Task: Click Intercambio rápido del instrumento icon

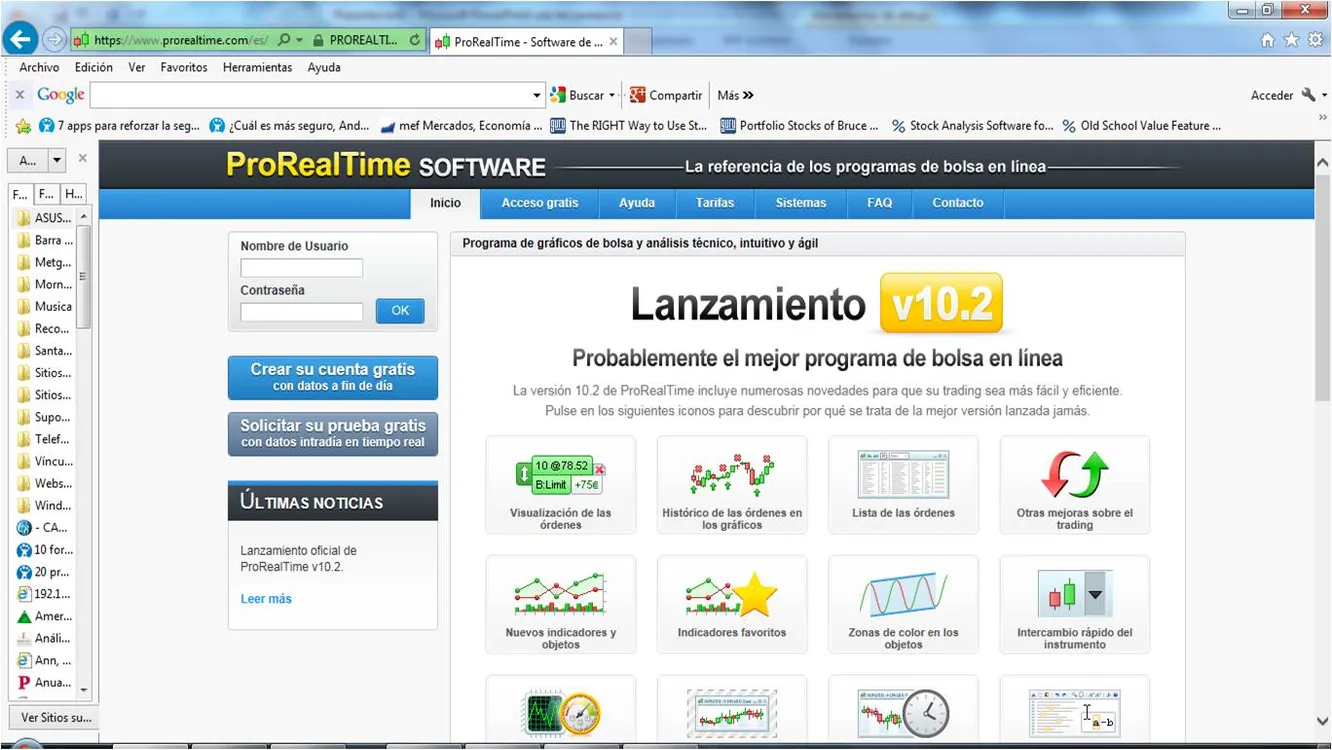Action: (x=1074, y=595)
